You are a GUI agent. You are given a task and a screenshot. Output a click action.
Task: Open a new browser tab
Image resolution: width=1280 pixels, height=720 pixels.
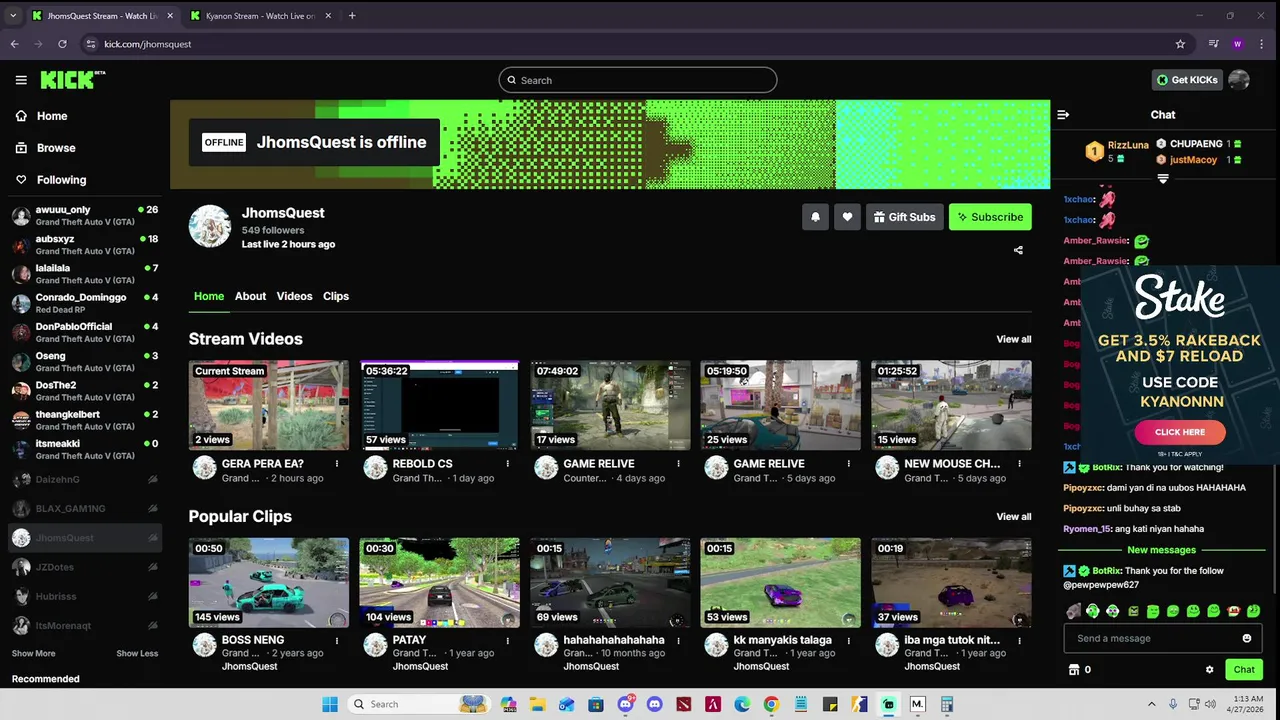[x=352, y=16]
